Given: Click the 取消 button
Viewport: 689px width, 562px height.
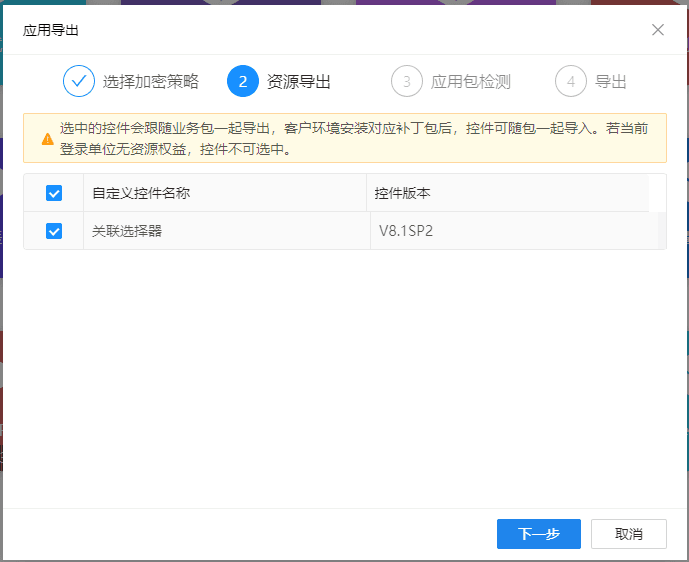Looking at the screenshot, I should click(x=628, y=534).
